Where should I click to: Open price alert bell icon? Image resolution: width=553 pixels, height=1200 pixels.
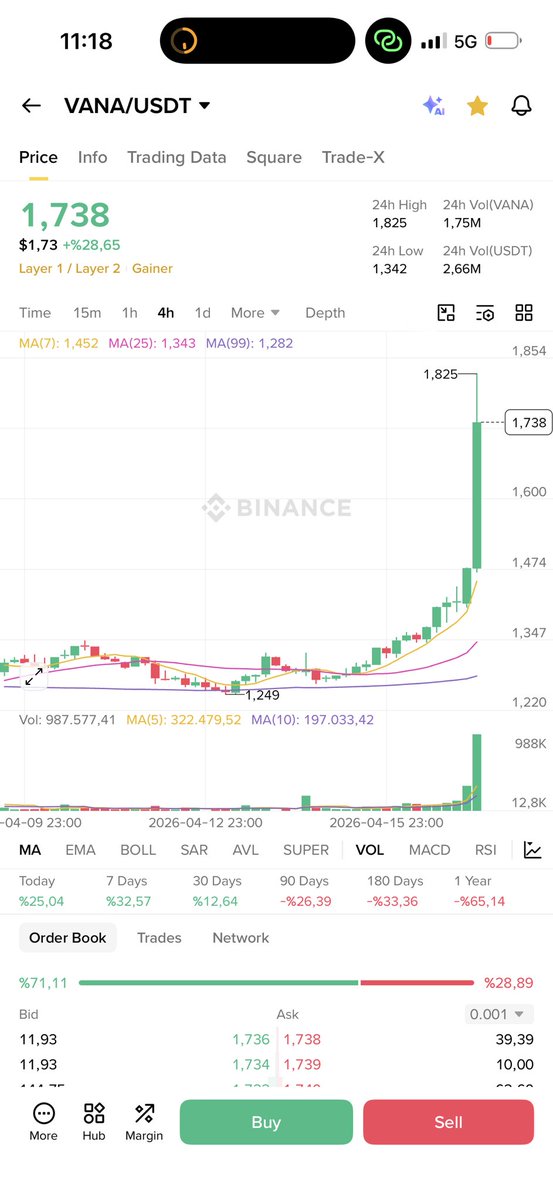pyautogui.click(x=521, y=105)
